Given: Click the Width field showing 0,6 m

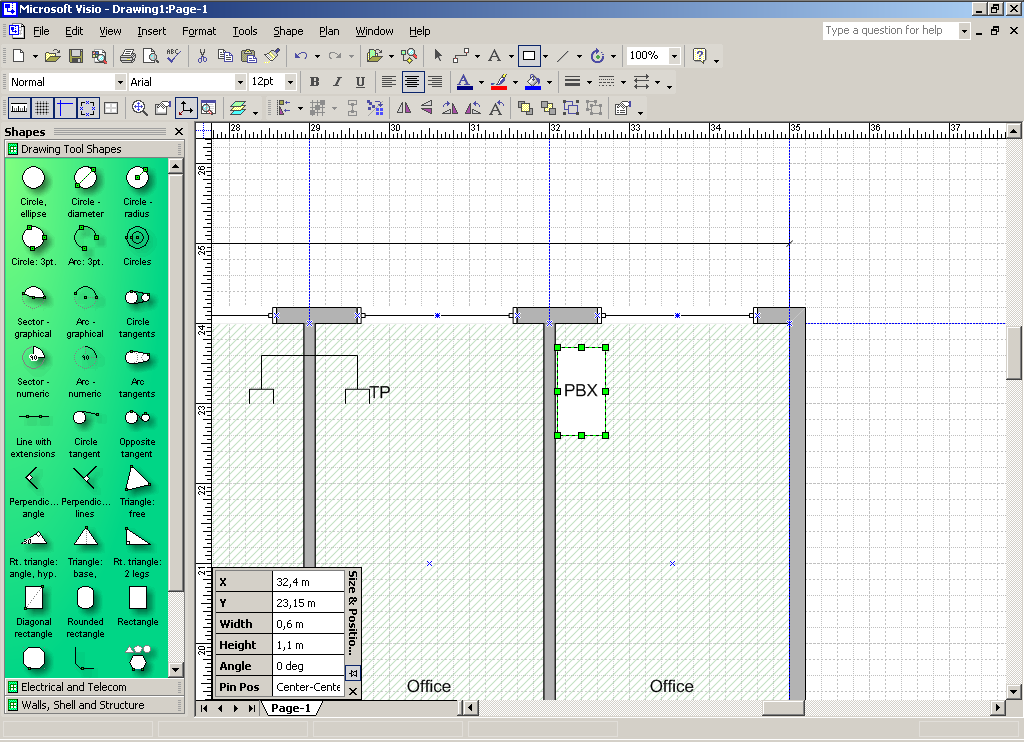Looking at the screenshot, I should click(x=308, y=624).
